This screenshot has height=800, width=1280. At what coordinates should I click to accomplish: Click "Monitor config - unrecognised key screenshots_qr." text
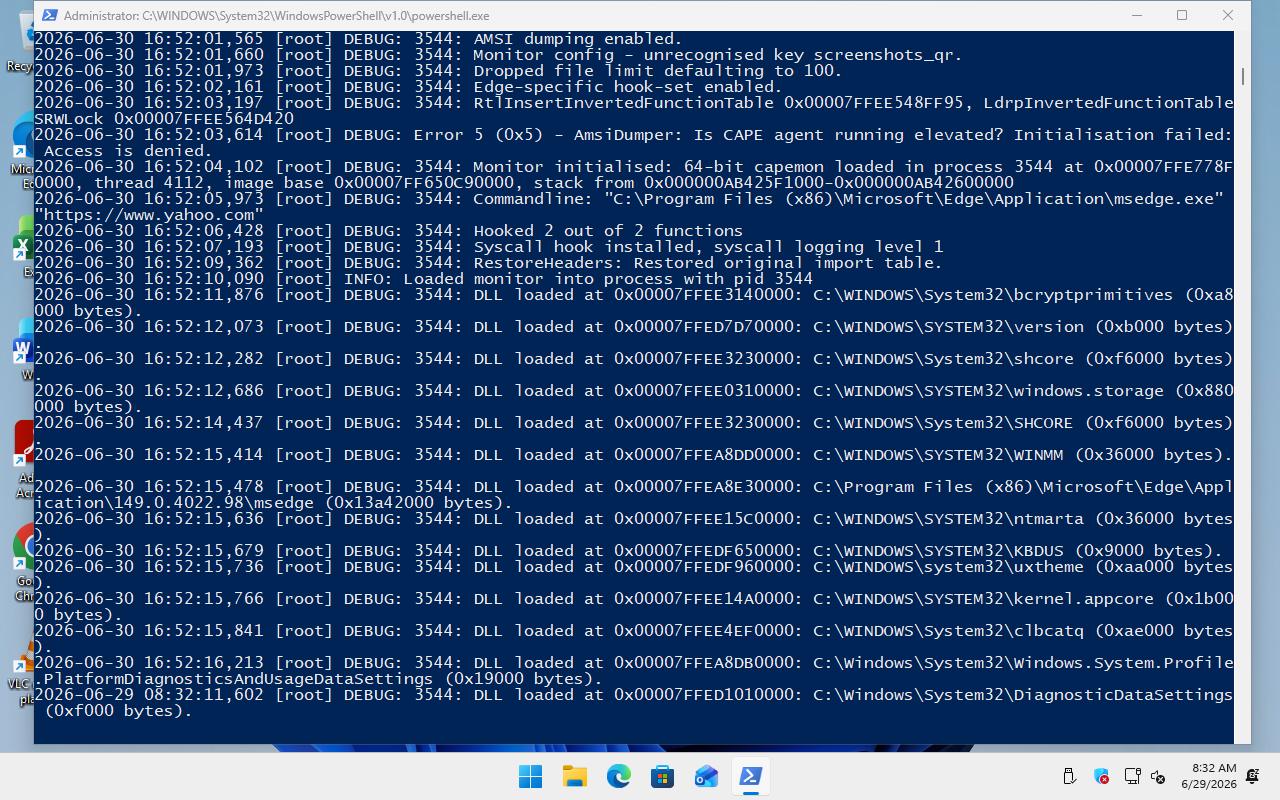[717, 55]
